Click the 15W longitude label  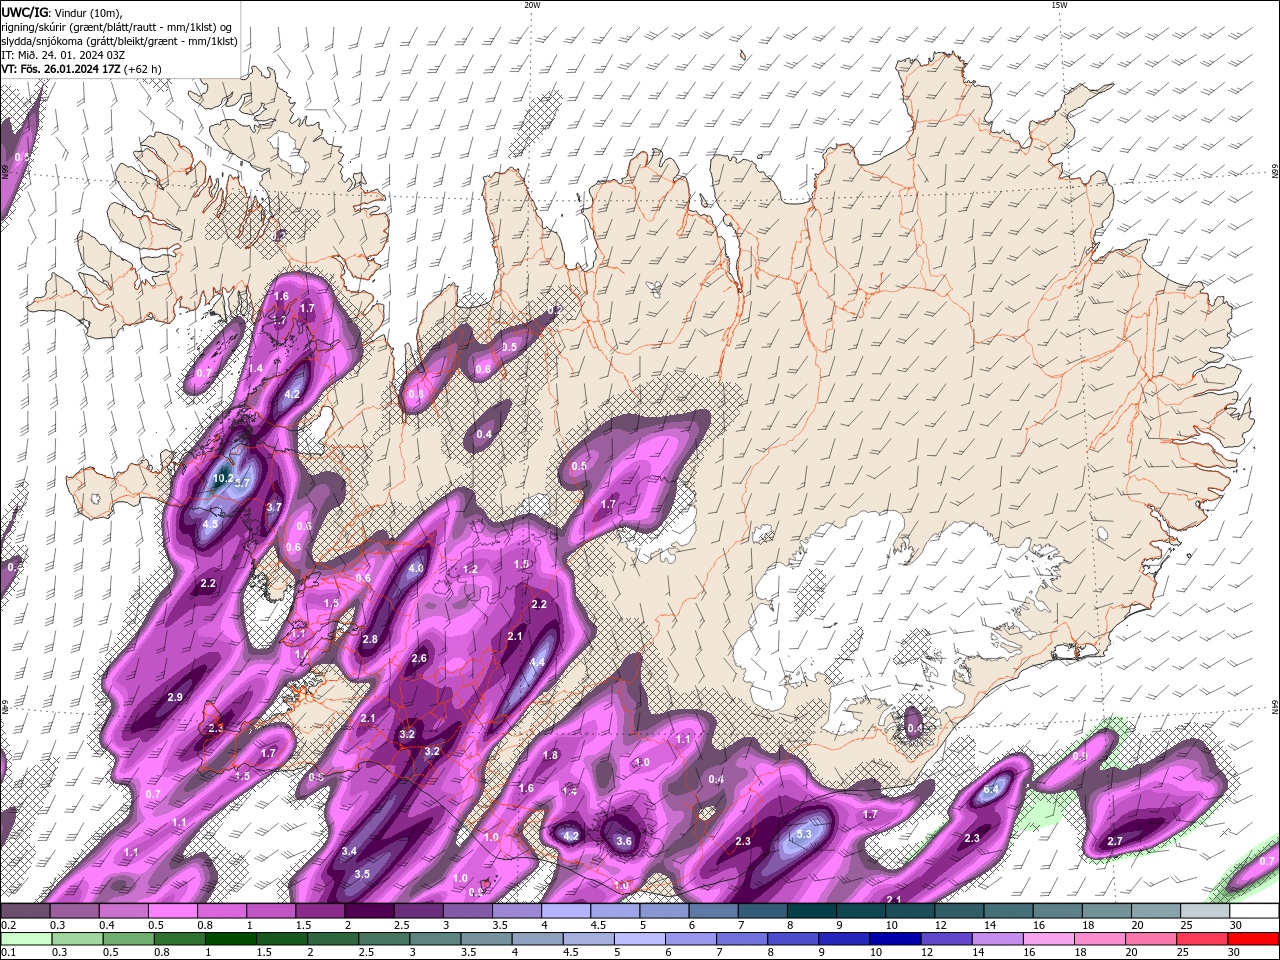1059,5
